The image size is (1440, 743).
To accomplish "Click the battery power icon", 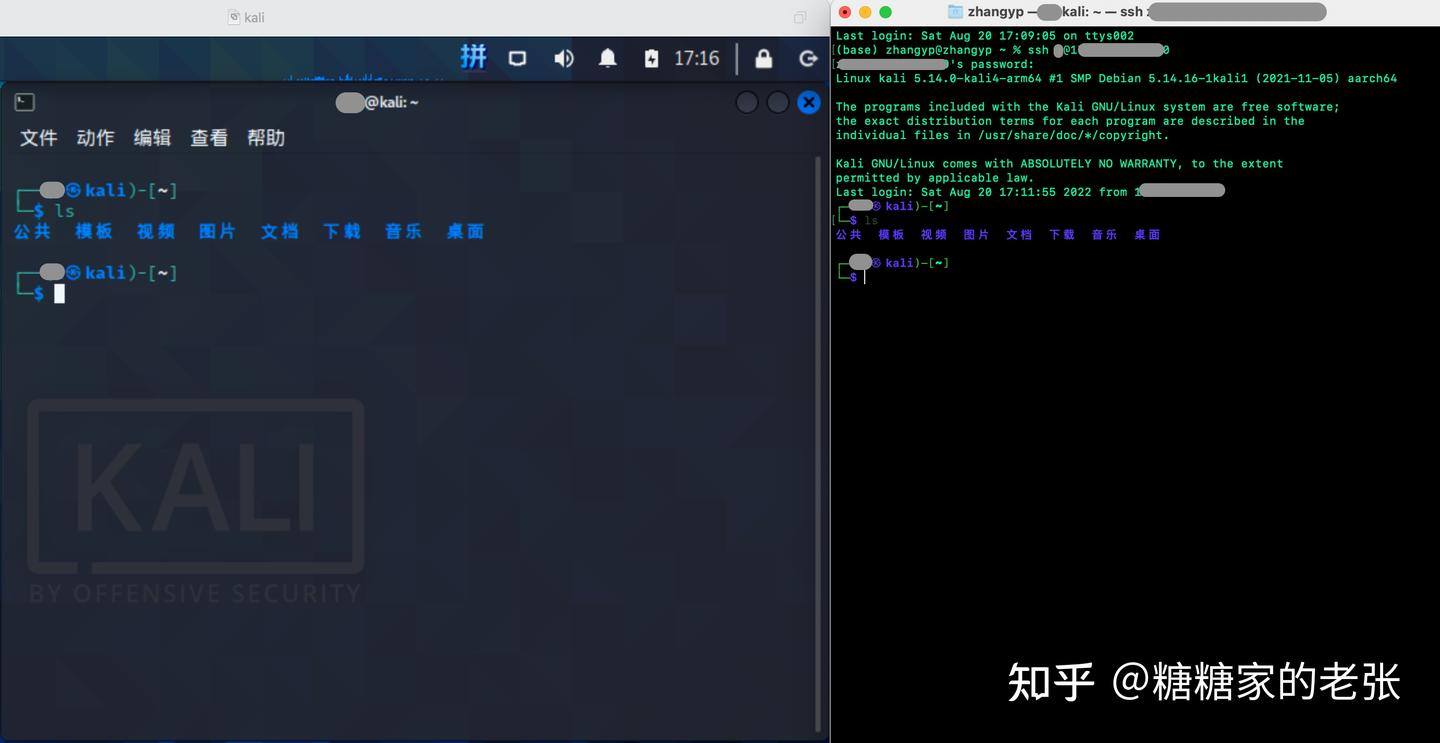I will click(x=651, y=59).
